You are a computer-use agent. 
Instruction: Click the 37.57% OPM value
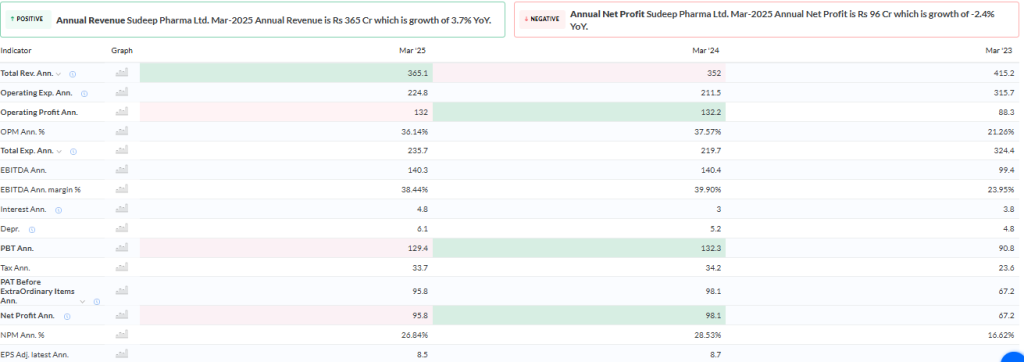click(708, 132)
